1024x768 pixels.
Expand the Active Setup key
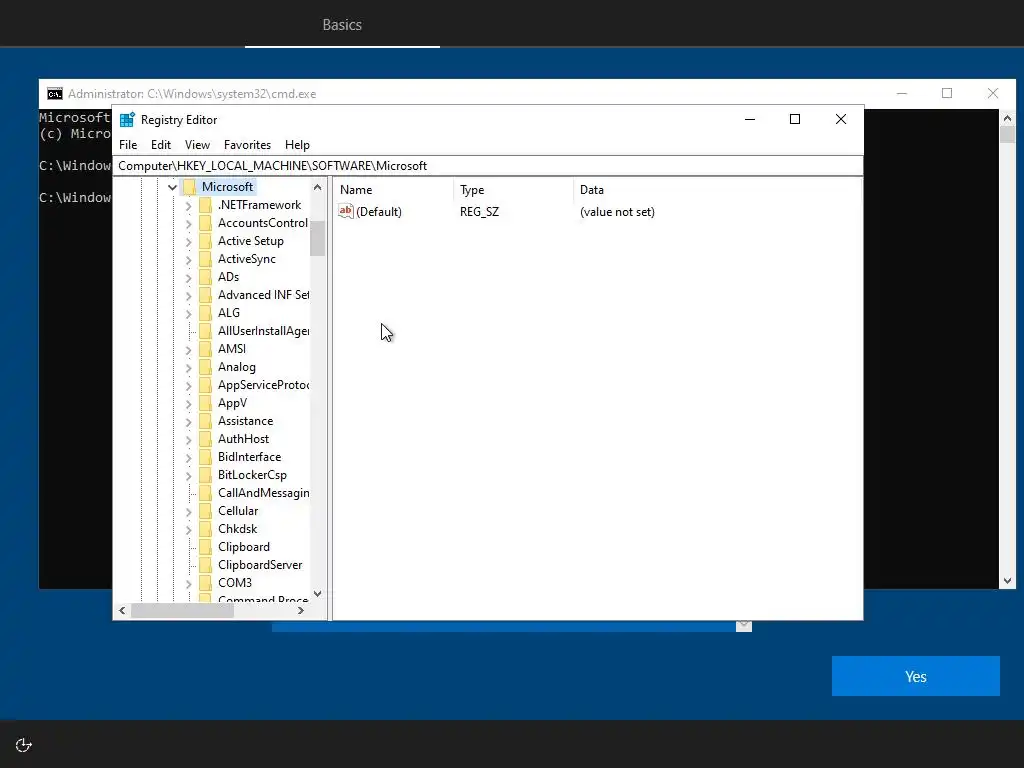pyautogui.click(x=189, y=242)
